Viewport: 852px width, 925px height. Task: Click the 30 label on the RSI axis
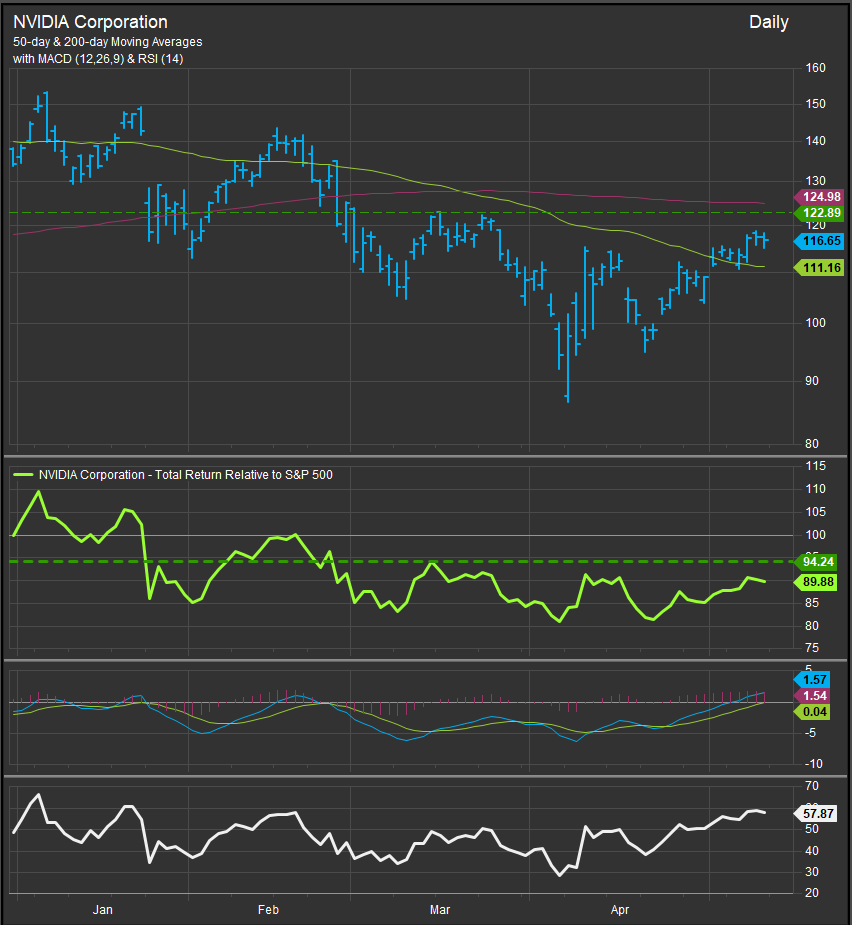click(x=812, y=872)
